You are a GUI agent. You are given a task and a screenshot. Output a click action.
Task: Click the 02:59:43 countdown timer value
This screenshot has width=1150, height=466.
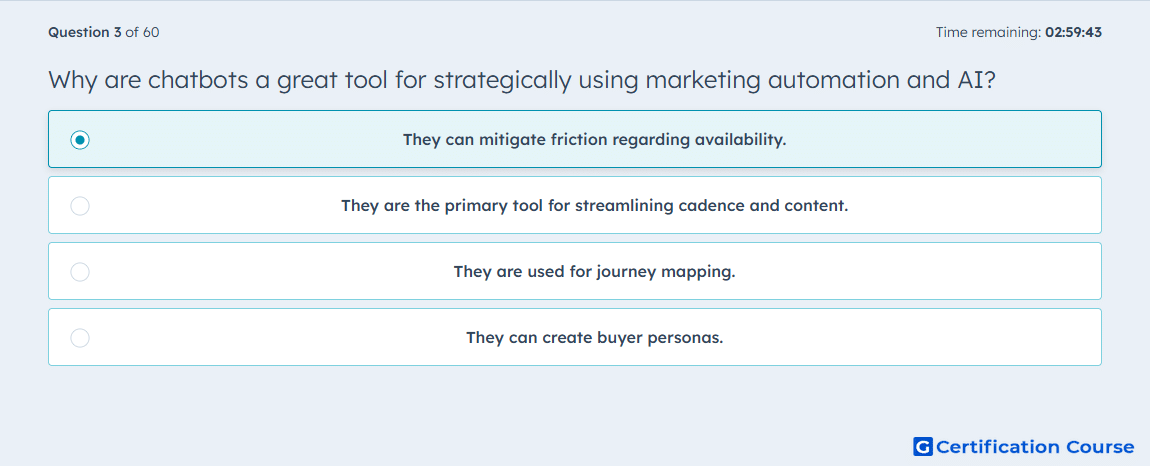coord(1074,32)
